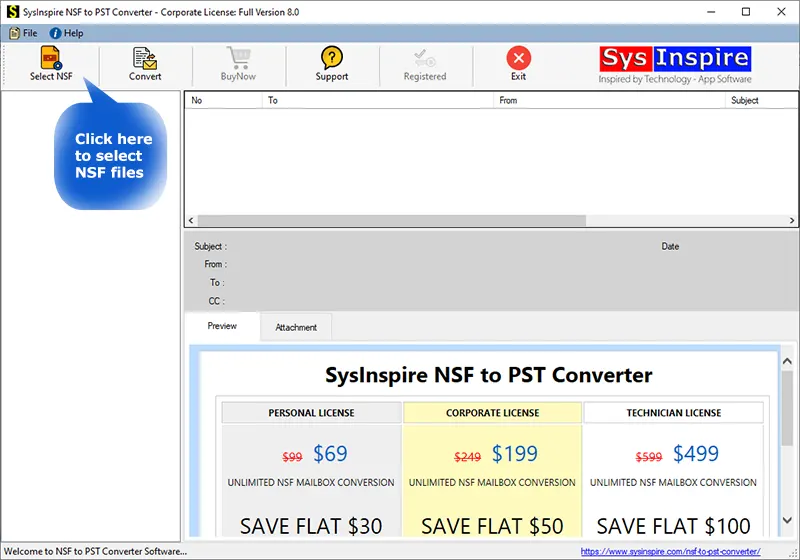Click the From label in message details

(215, 264)
